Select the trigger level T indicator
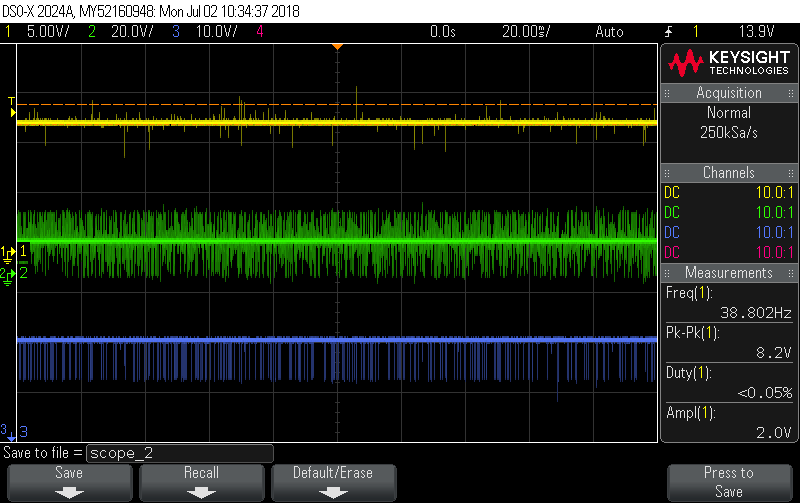The image size is (800, 503). (12, 107)
